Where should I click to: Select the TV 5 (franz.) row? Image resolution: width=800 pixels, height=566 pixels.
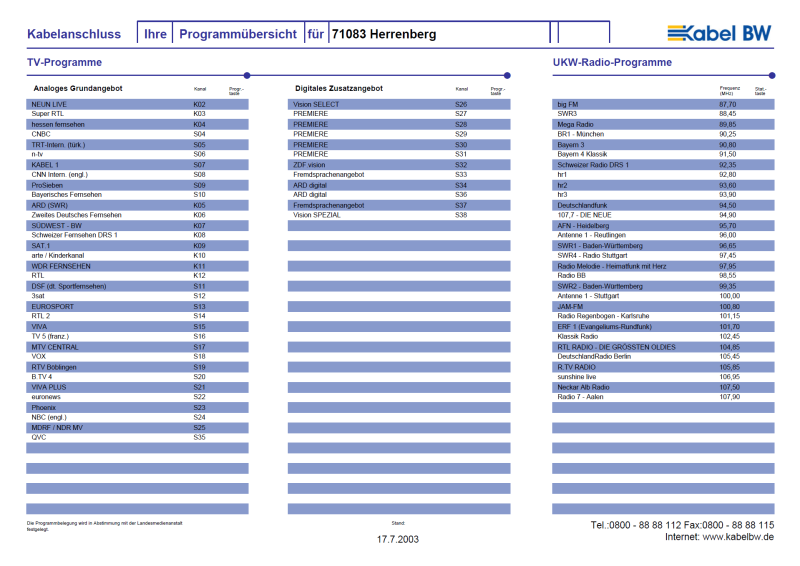(x=137, y=336)
